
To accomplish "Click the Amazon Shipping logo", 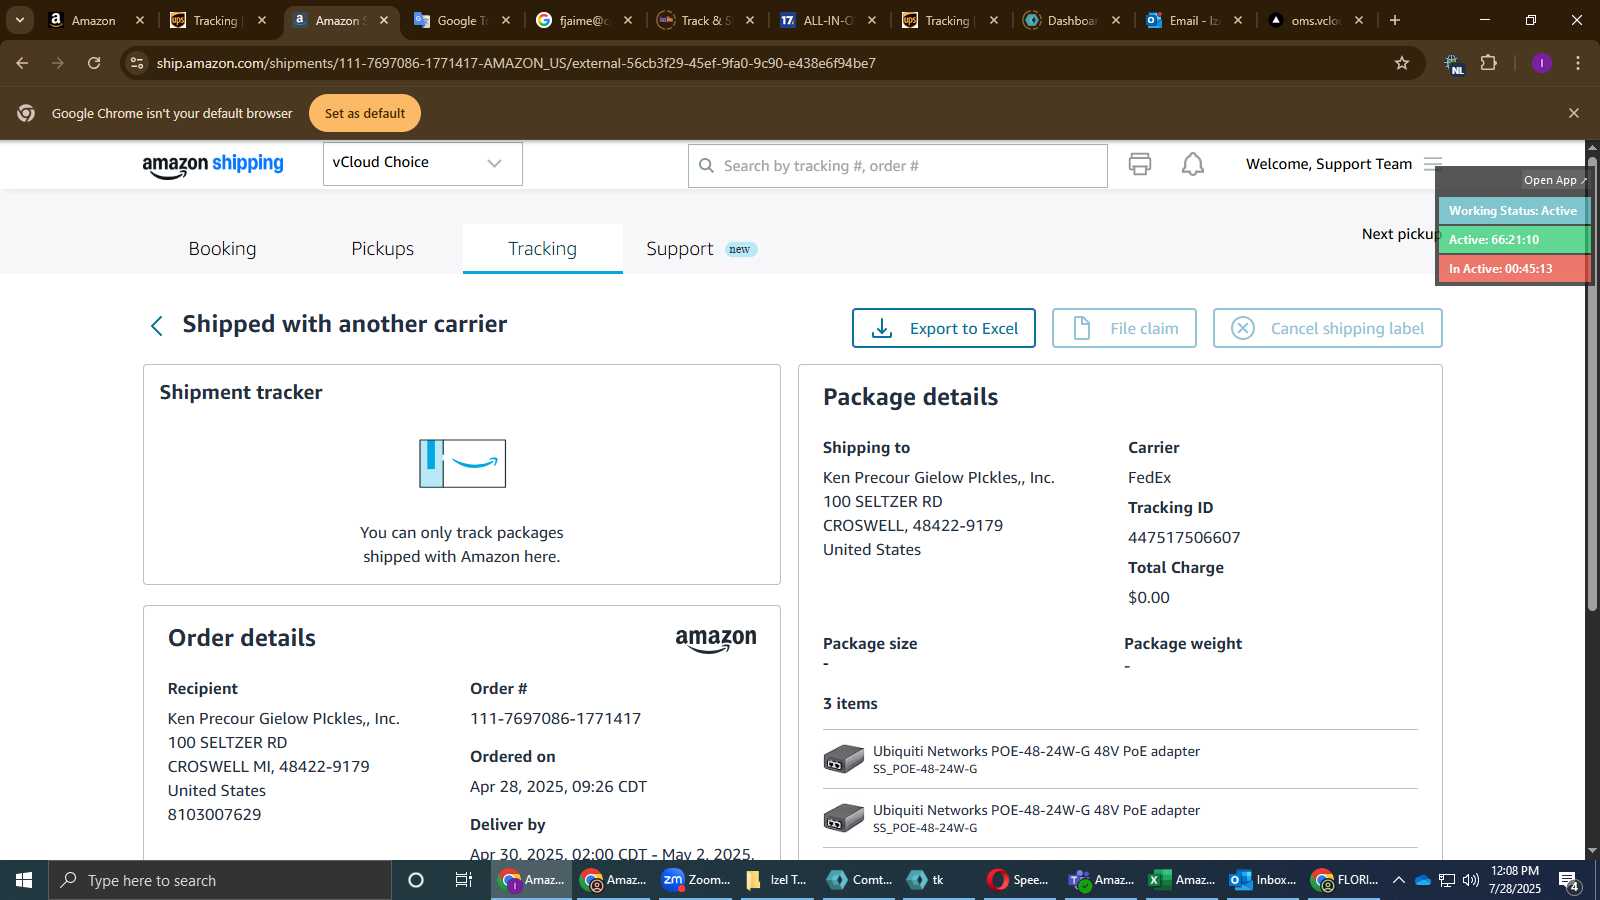I will pos(213,165).
